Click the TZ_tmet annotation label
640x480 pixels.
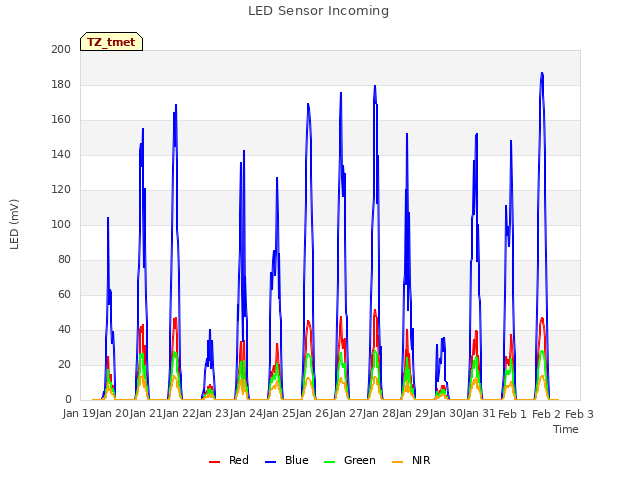(111, 42)
